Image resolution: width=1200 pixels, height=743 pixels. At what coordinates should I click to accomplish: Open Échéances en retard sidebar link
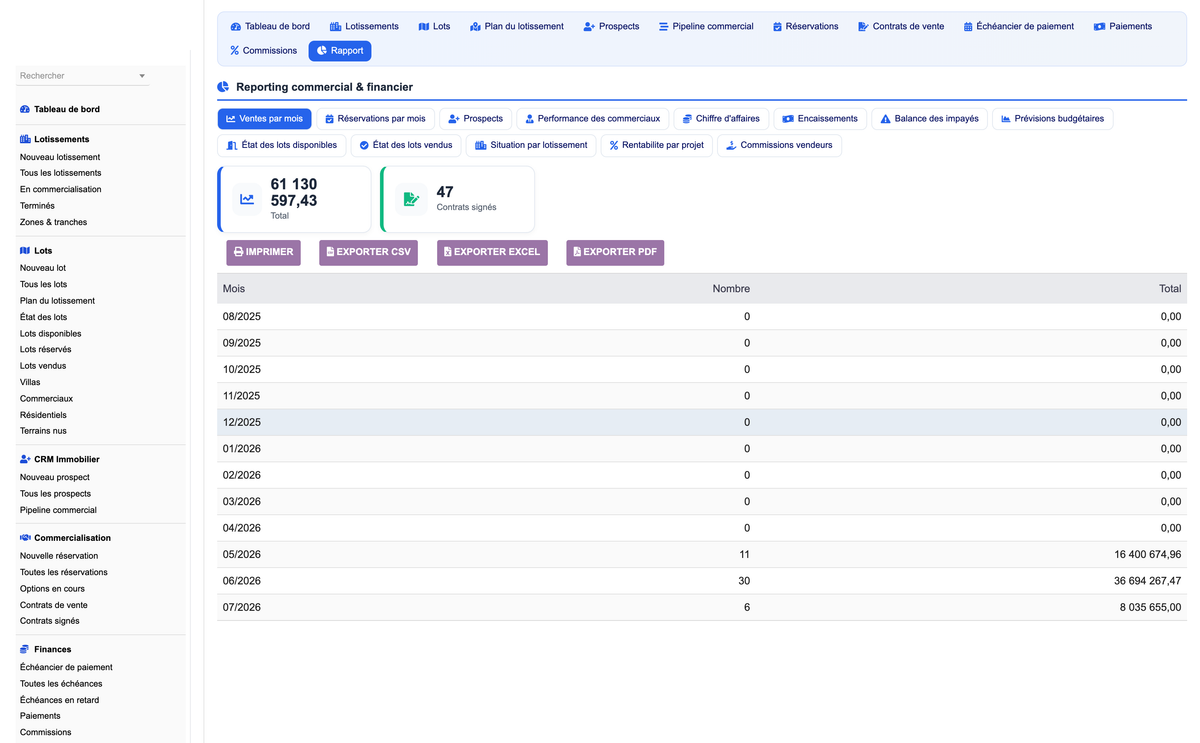pos(60,700)
